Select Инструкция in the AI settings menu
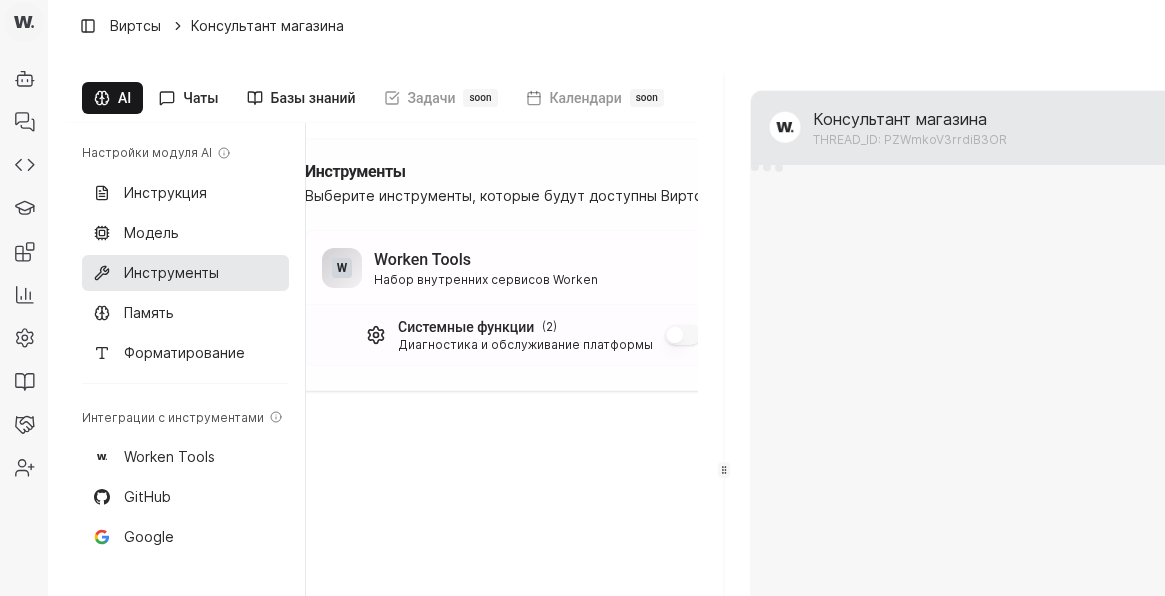This screenshot has height=596, width=1165. pyautogui.click(x=165, y=193)
